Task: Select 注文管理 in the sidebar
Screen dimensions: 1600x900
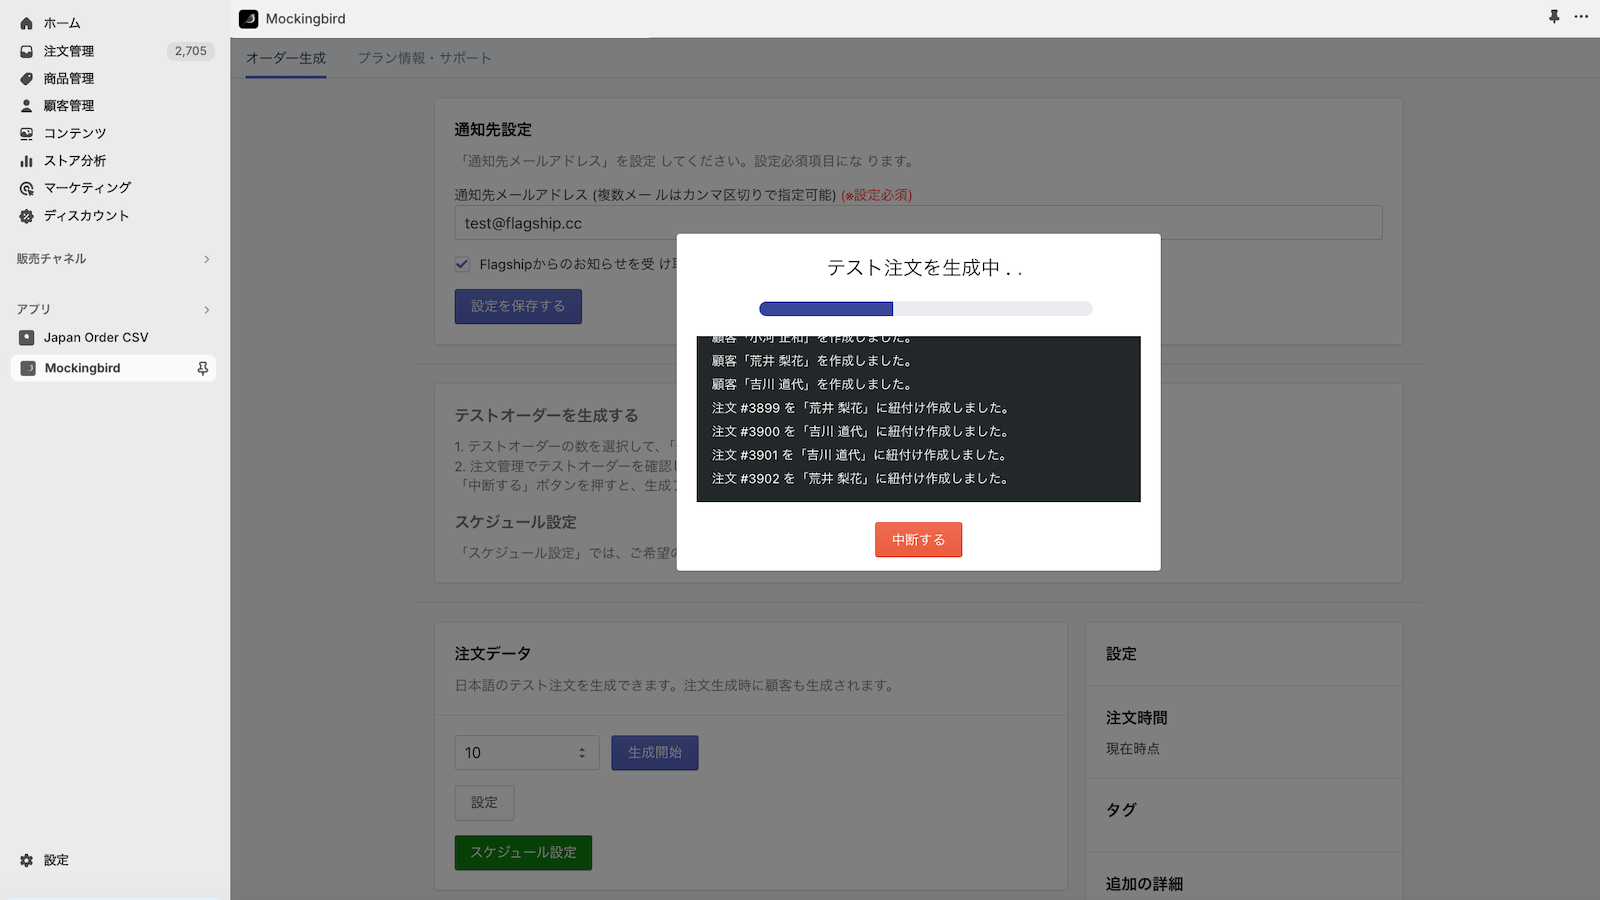Action: point(68,51)
